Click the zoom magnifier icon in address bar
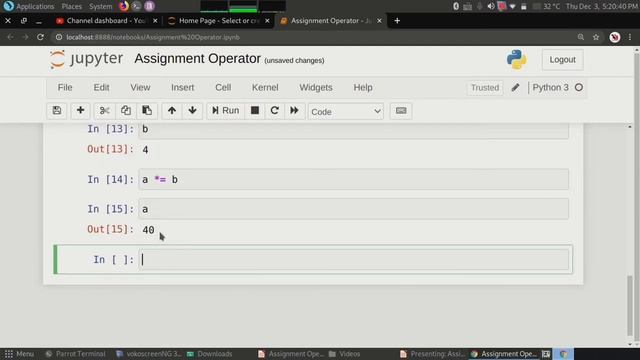Screen dimensions: 640x360 (581, 37)
